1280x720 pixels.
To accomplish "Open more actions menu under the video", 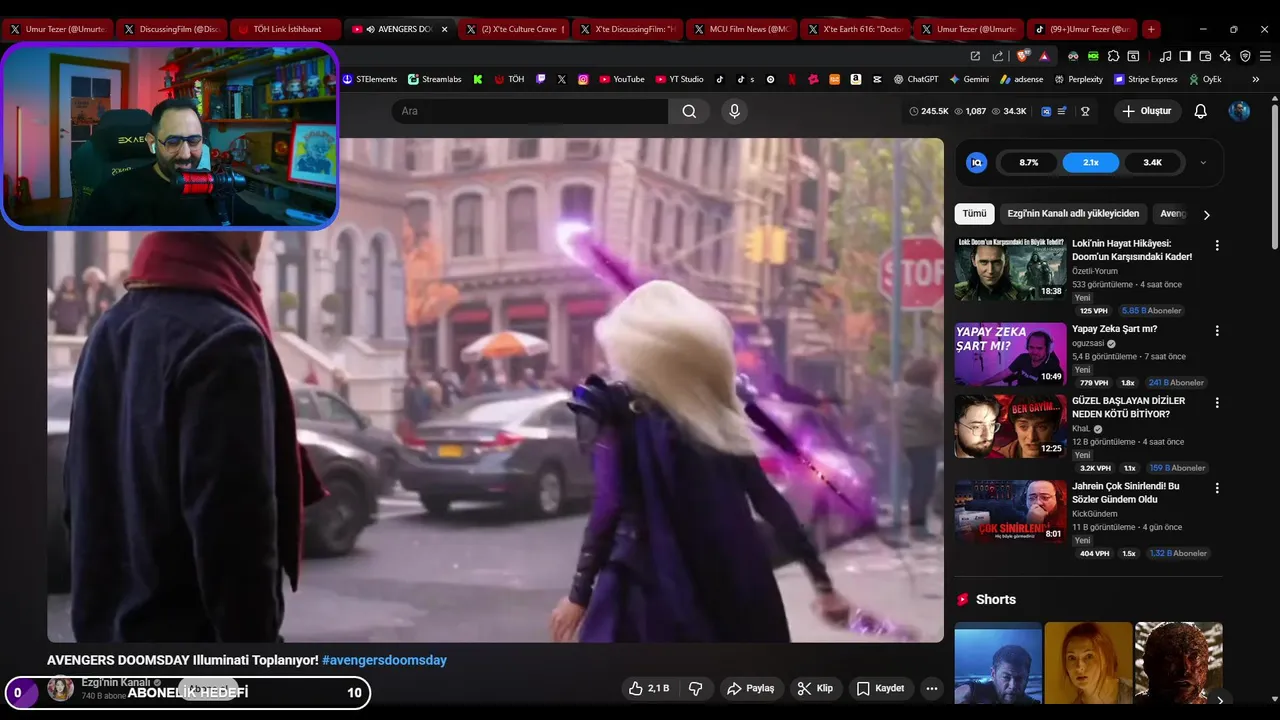I will coord(932,688).
